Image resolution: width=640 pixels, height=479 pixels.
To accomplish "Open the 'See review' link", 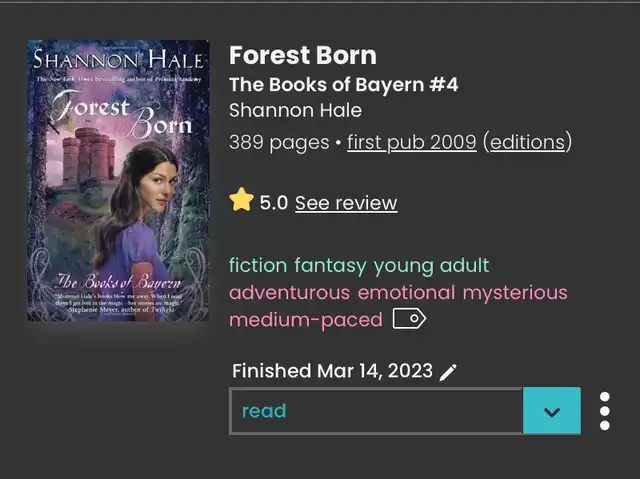I will click(x=346, y=203).
